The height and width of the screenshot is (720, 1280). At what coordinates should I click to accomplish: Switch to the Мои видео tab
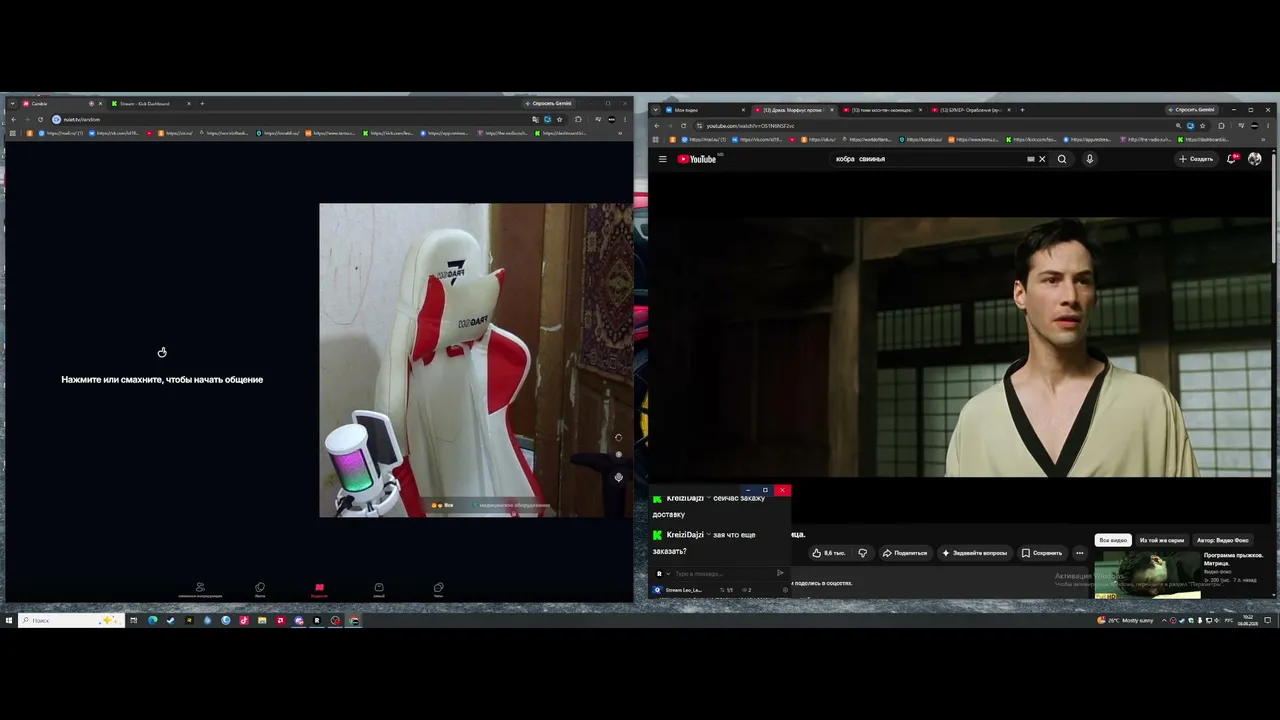(704, 110)
